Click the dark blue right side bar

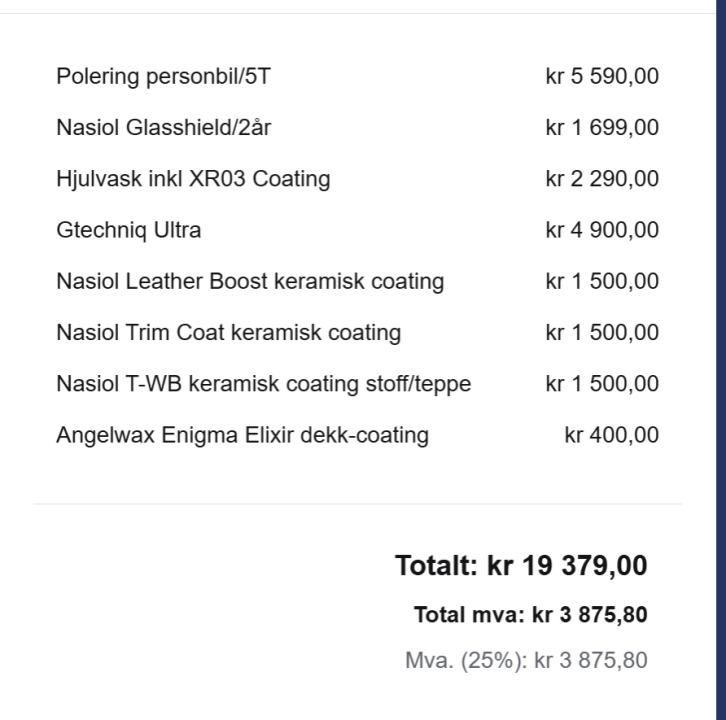click(x=721, y=360)
